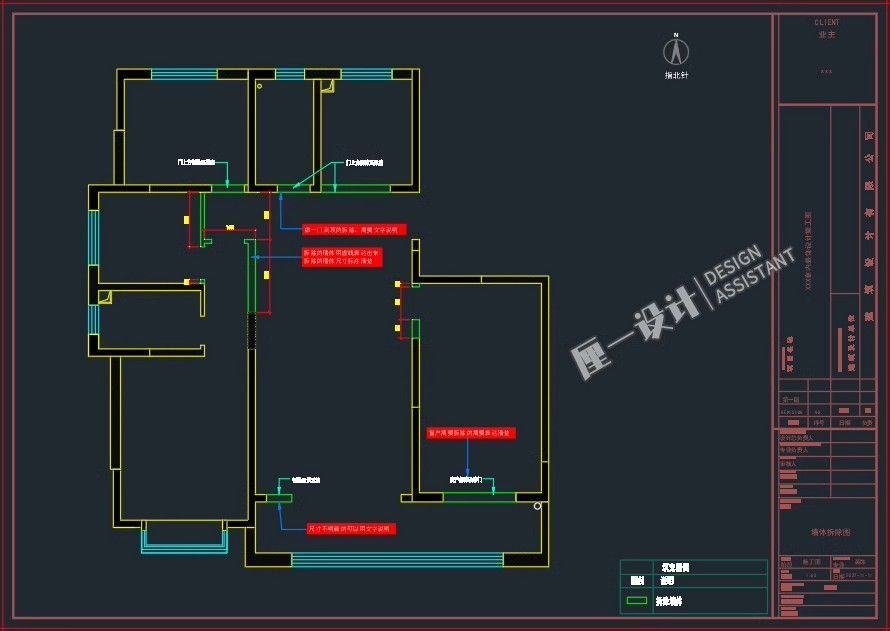Click the red annotation box inside the right room

(470, 433)
